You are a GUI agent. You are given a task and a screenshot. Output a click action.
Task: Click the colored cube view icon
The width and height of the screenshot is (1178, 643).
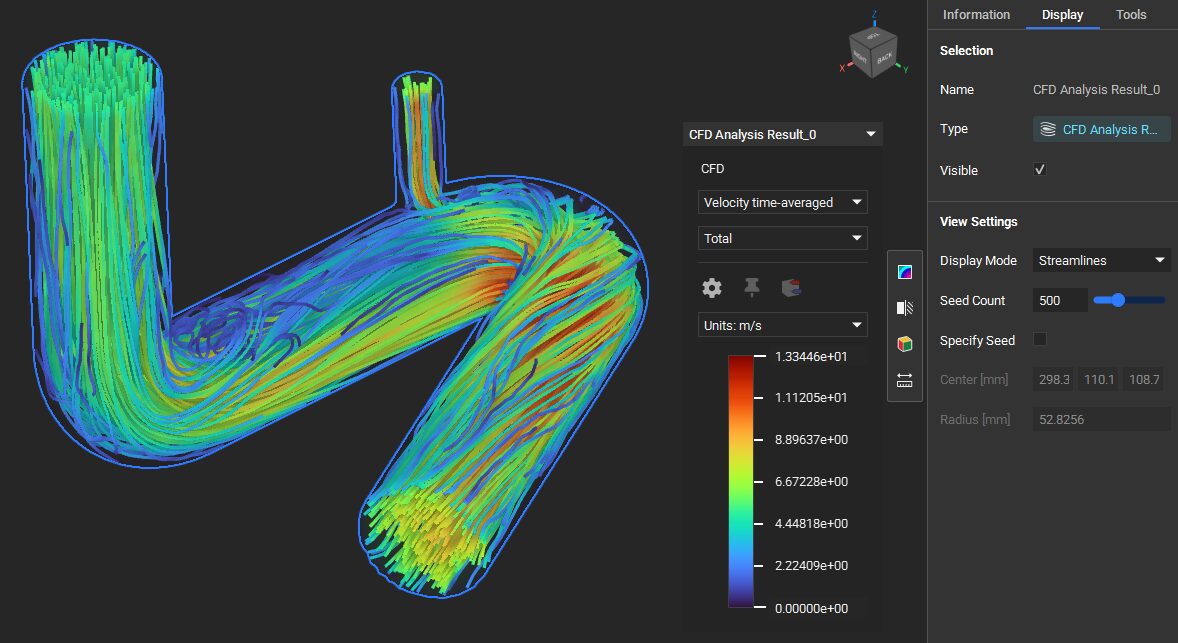(904, 343)
